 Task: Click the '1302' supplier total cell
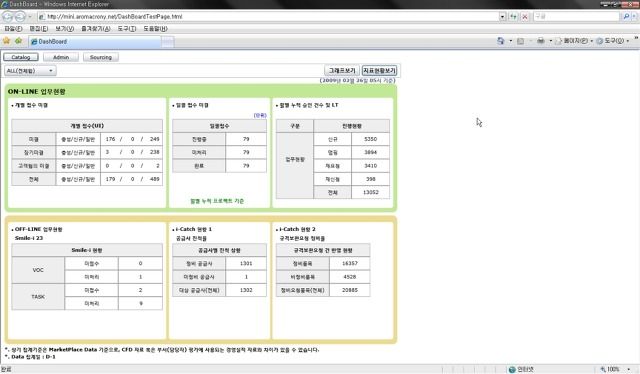(246, 290)
